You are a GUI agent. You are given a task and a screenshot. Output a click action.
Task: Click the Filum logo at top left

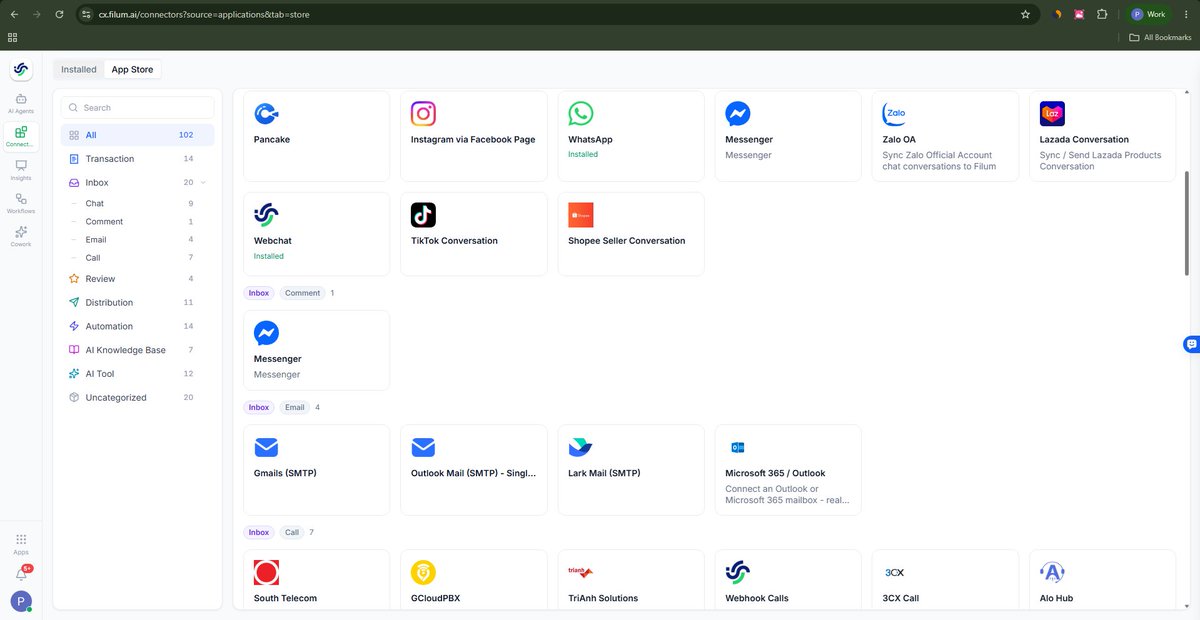[x=21, y=69]
